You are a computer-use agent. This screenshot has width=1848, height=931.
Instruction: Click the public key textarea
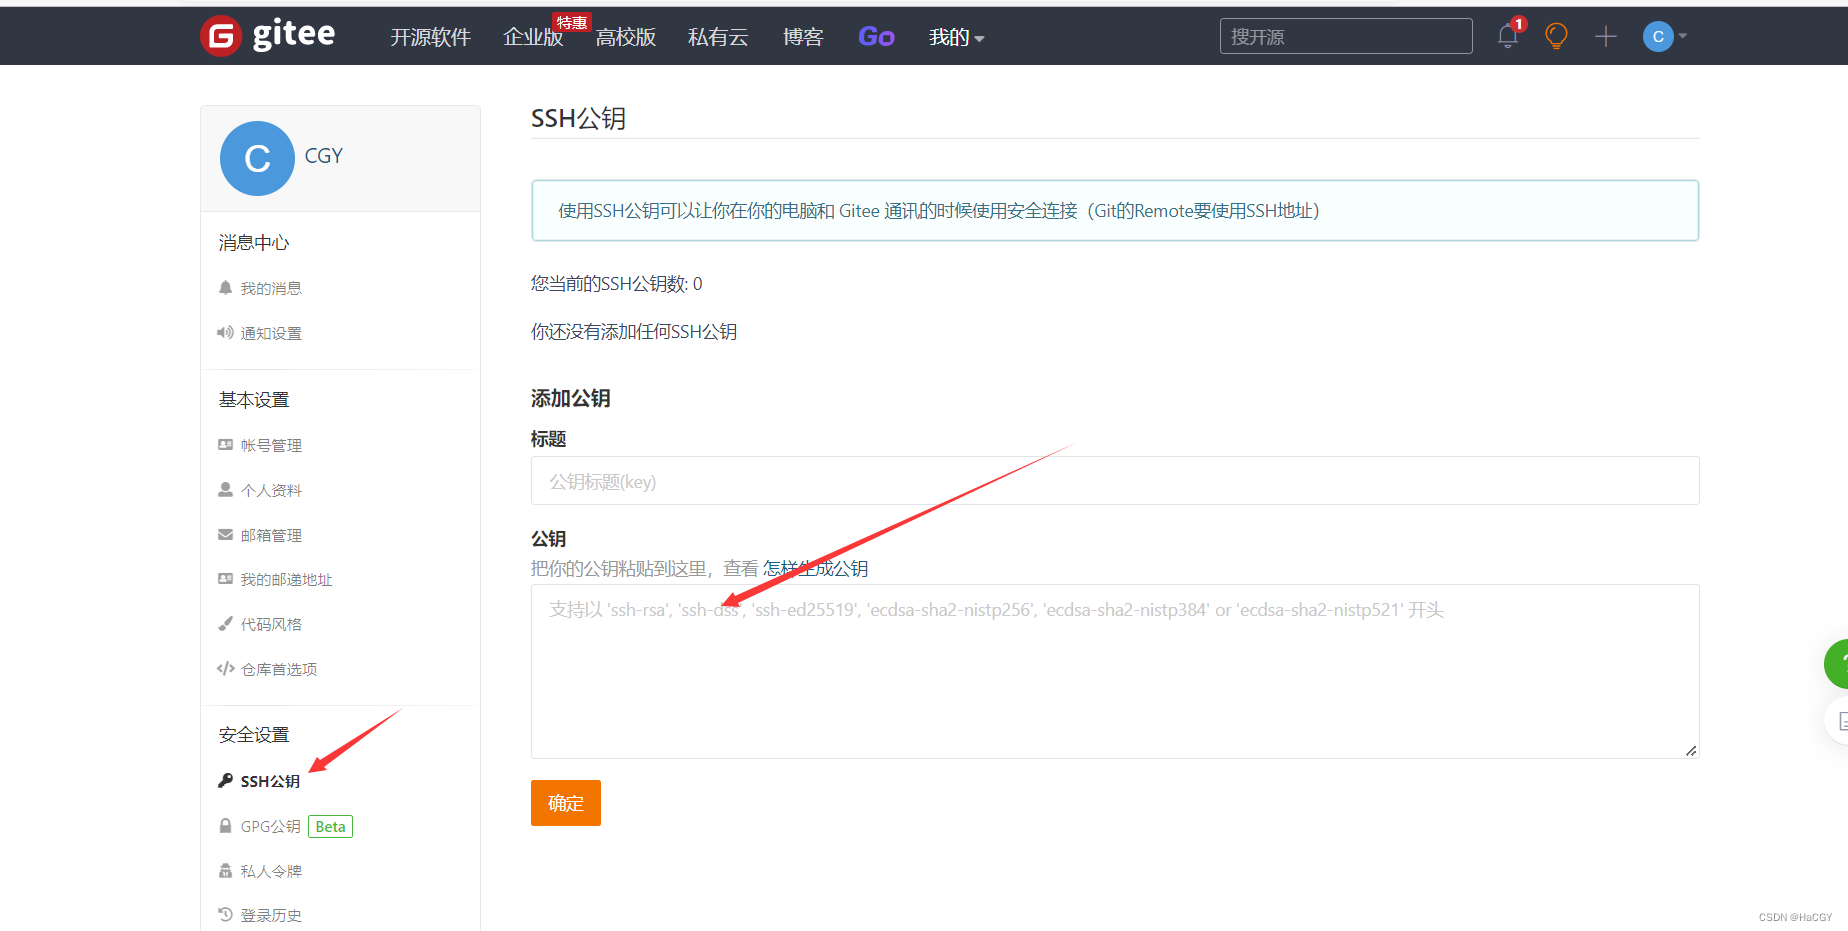pyautogui.click(x=1115, y=671)
